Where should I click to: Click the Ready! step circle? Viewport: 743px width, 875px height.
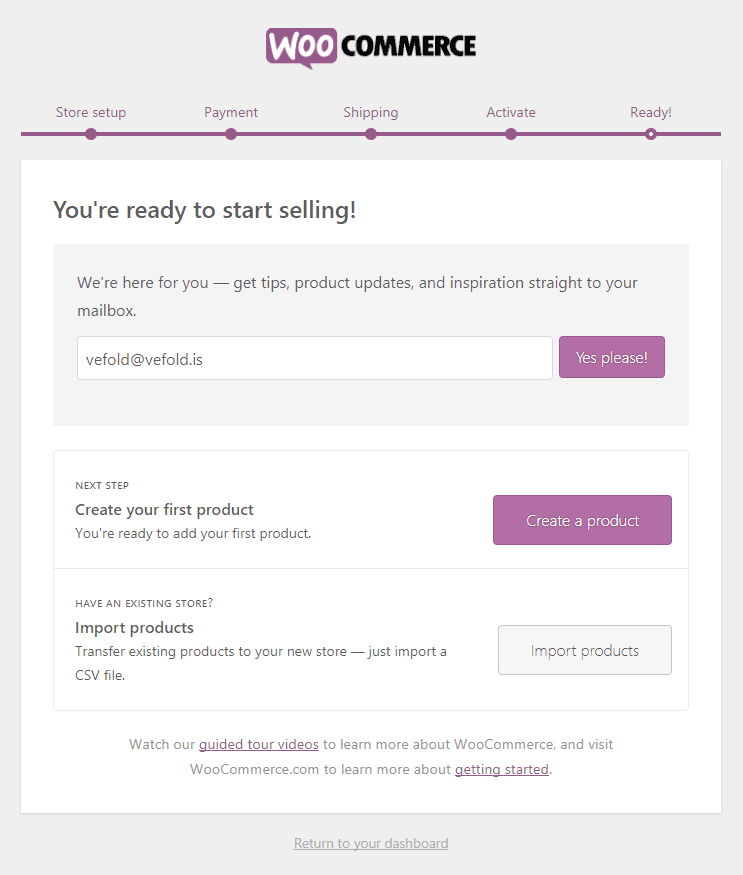pyautogui.click(x=651, y=134)
